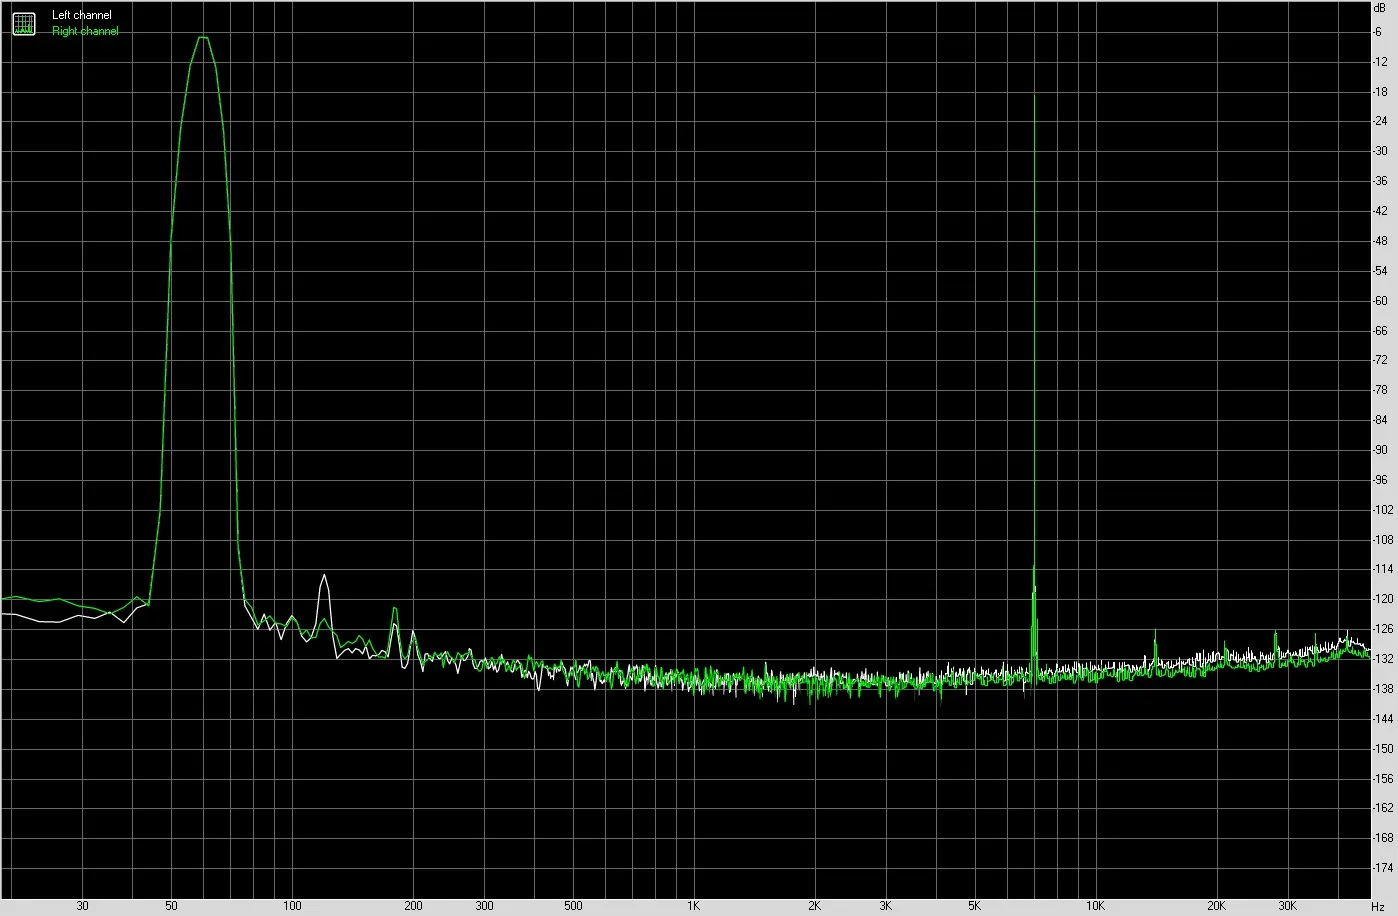
Task: Click the "200" frequency axis label
Action: (413, 906)
